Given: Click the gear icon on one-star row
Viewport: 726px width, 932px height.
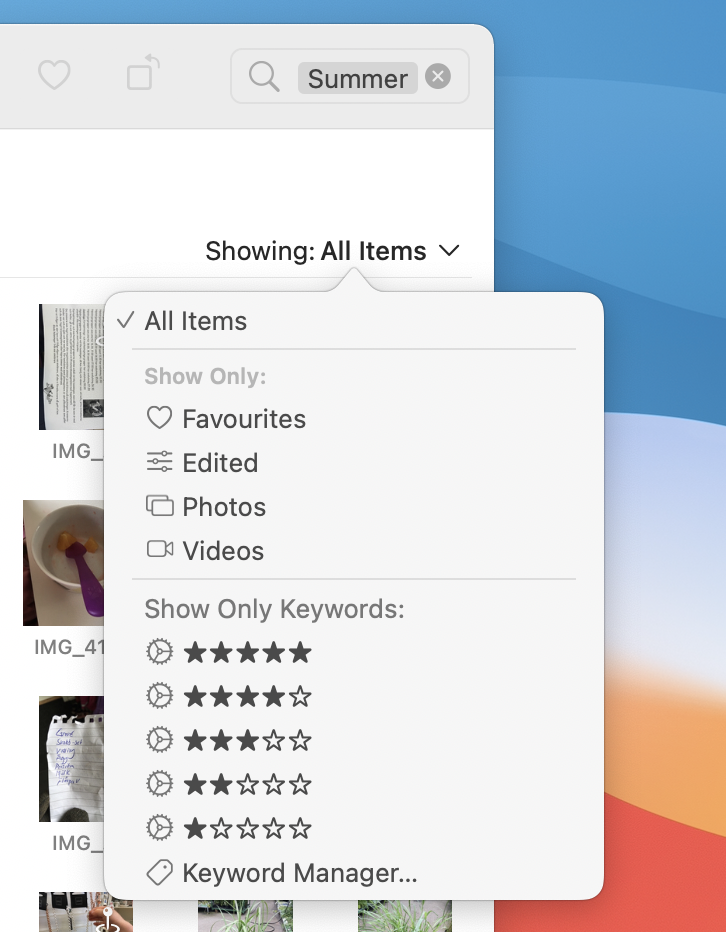Looking at the screenshot, I should [x=159, y=828].
